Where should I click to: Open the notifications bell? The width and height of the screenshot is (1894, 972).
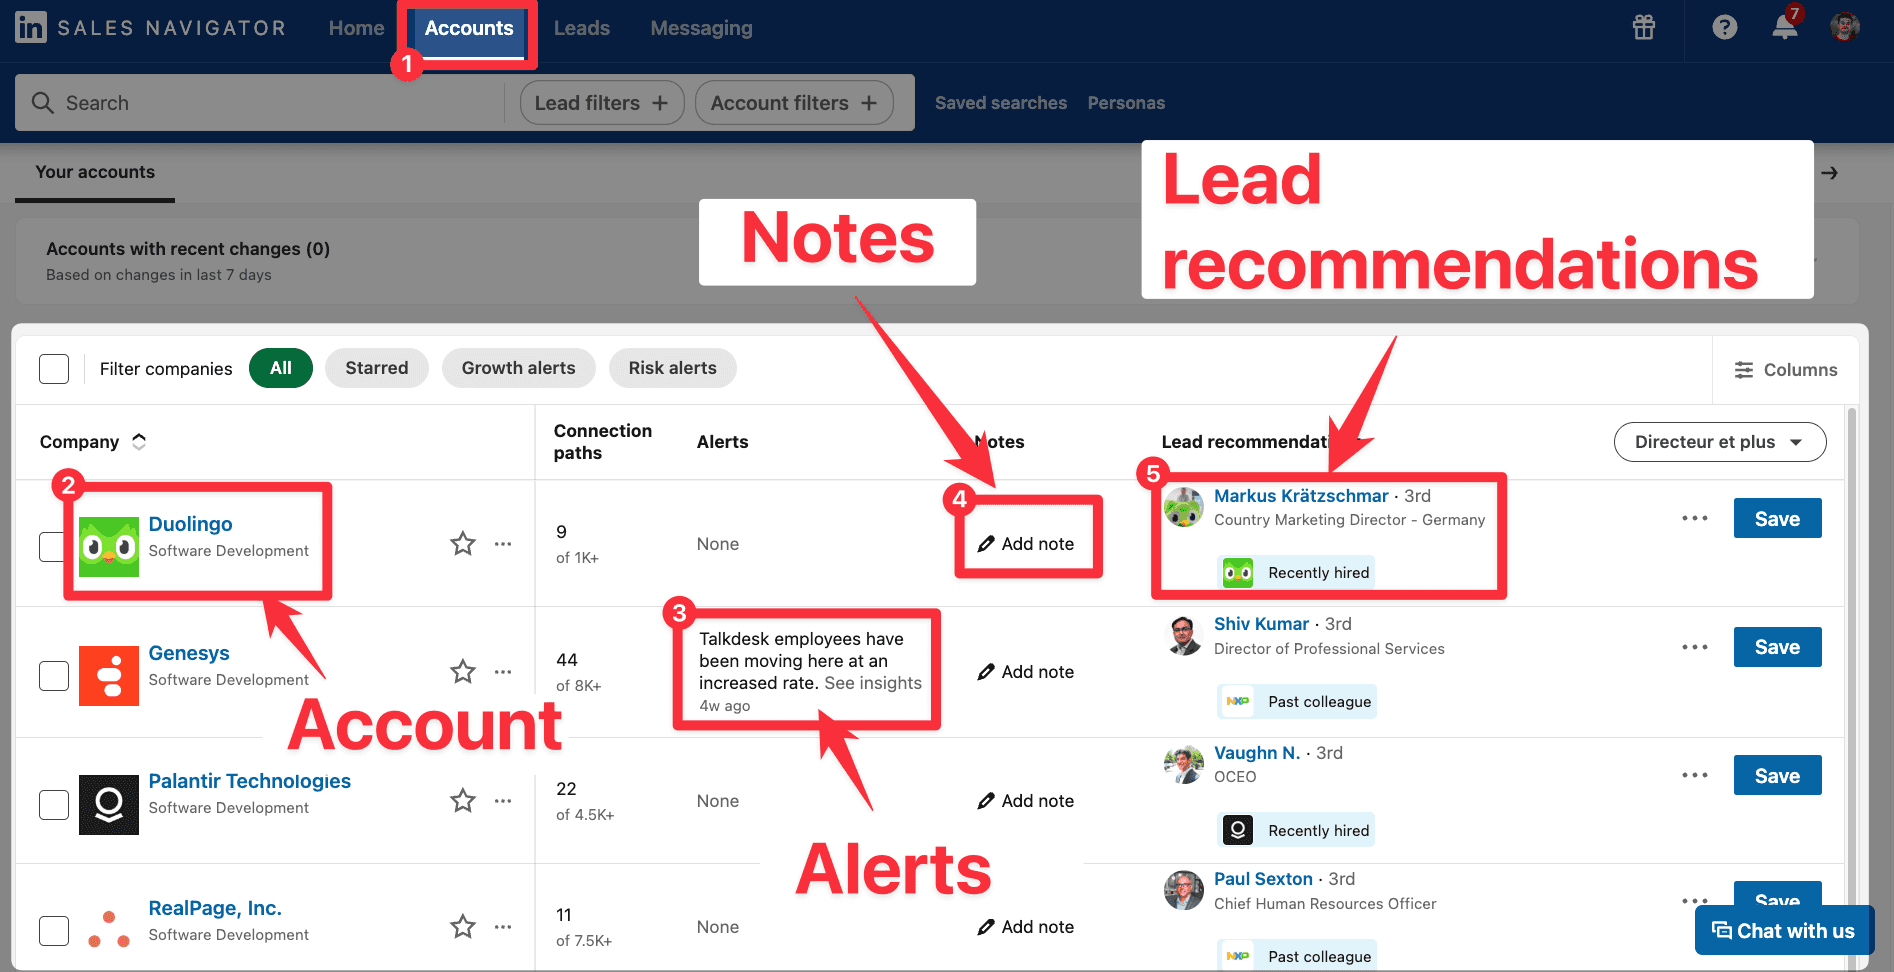(1785, 27)
